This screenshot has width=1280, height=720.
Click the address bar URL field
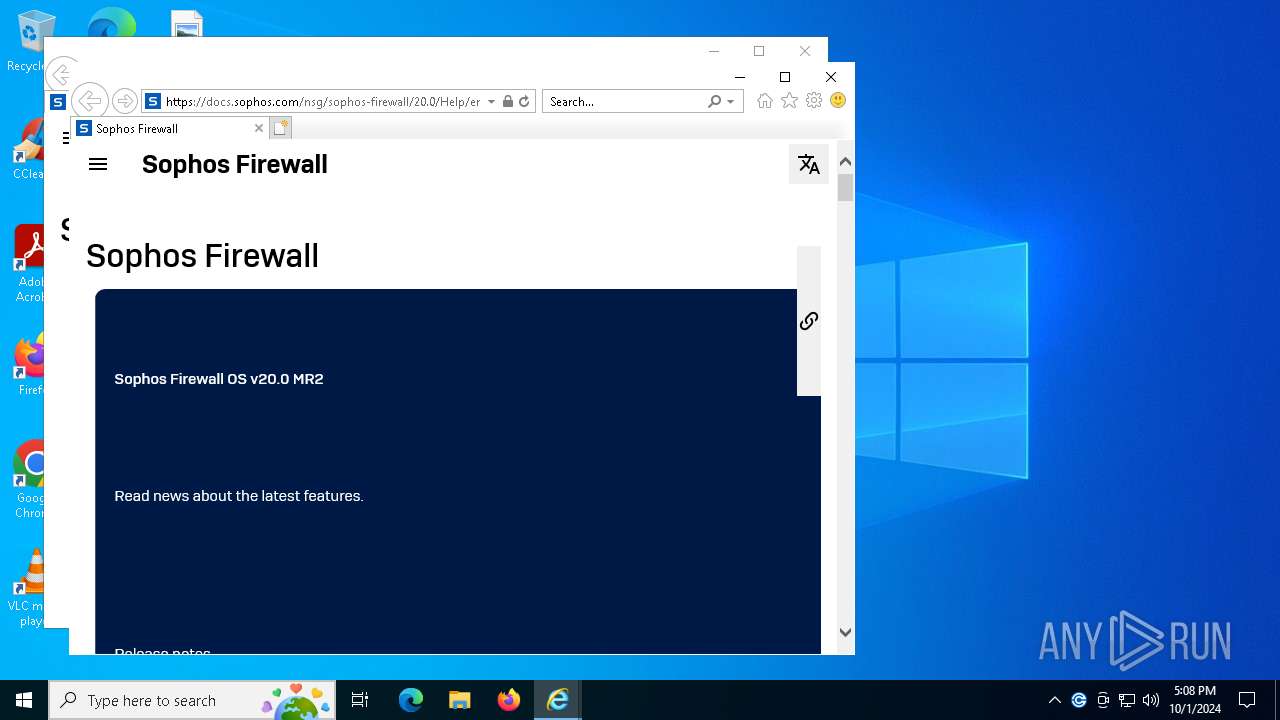click(322, 101)
